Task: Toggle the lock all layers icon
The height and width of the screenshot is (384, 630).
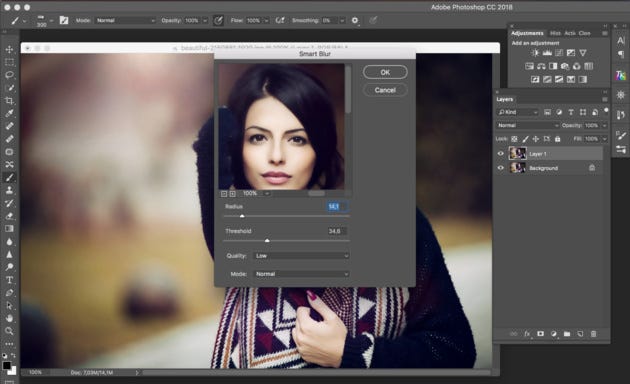Action: coord(557,139)
